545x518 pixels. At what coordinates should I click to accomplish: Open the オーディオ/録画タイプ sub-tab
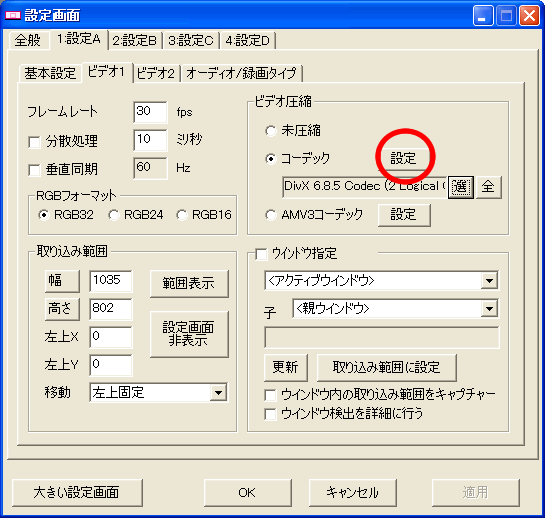[241, 73]
